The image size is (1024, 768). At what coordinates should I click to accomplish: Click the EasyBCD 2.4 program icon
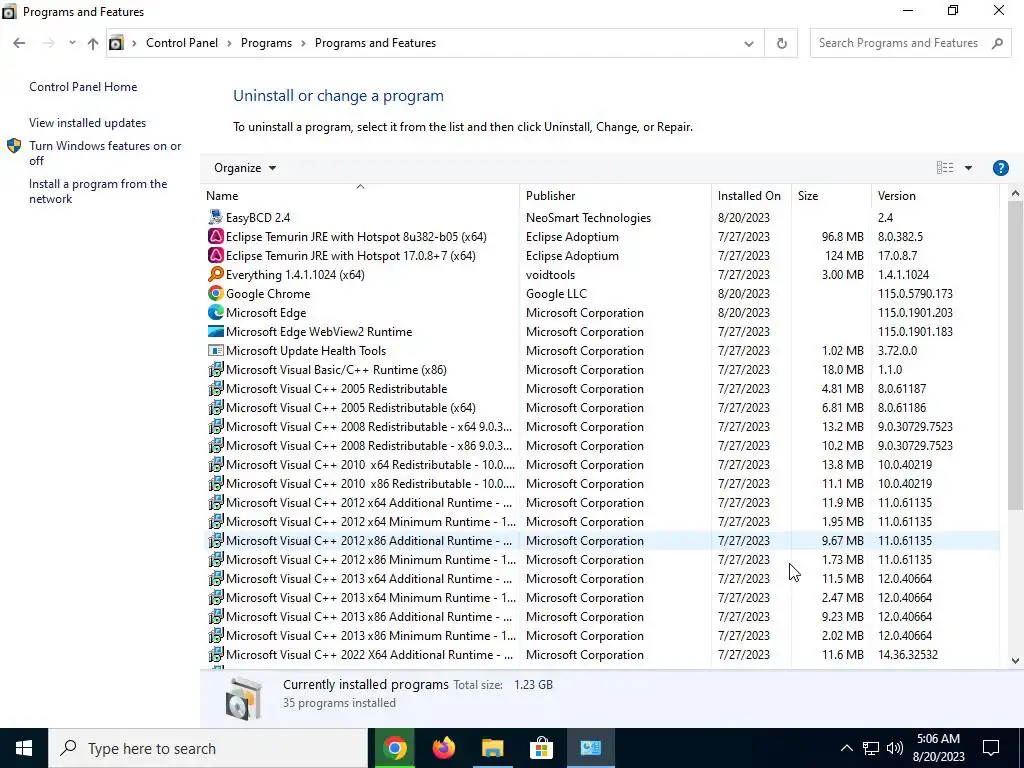[216, 217]
